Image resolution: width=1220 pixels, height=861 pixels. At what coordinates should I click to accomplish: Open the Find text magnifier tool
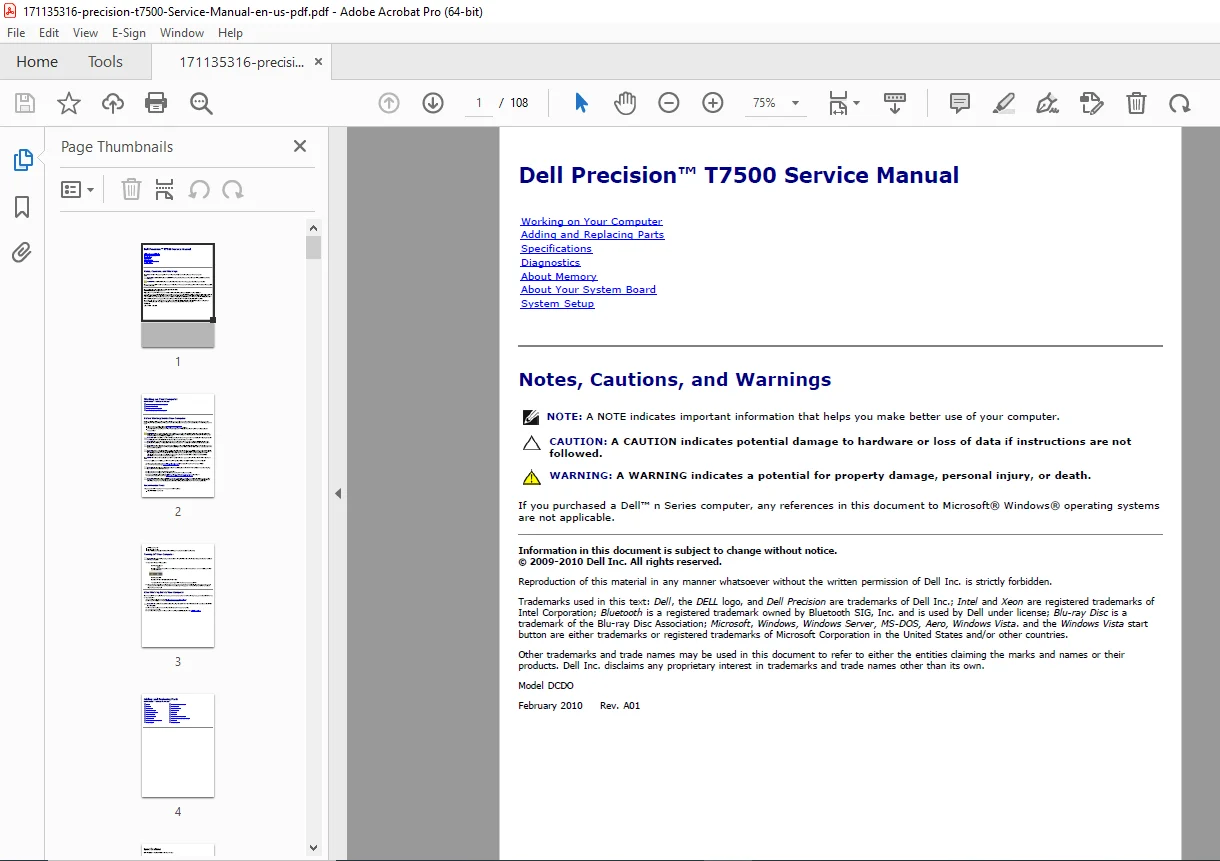coord(202,103)
